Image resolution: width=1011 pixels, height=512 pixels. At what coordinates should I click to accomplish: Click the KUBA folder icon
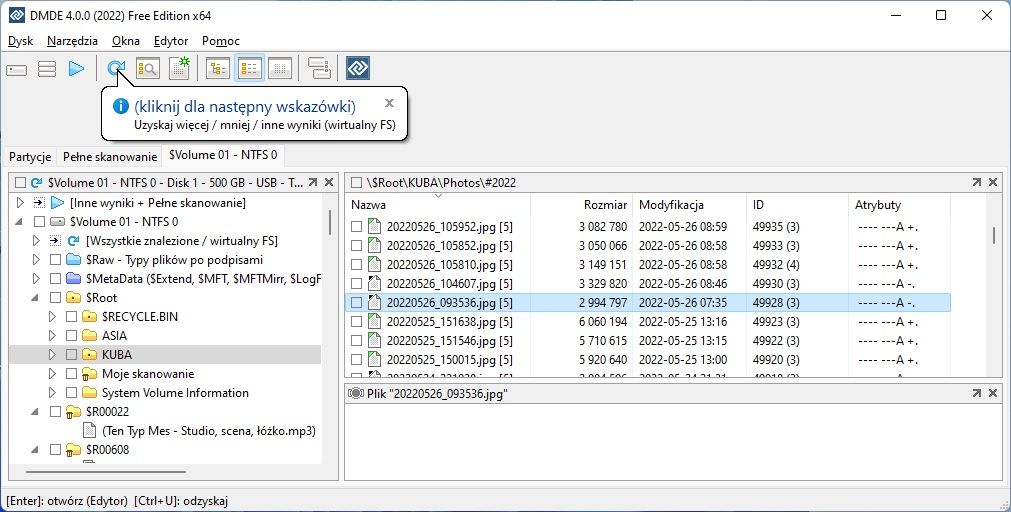click(90, 355)
